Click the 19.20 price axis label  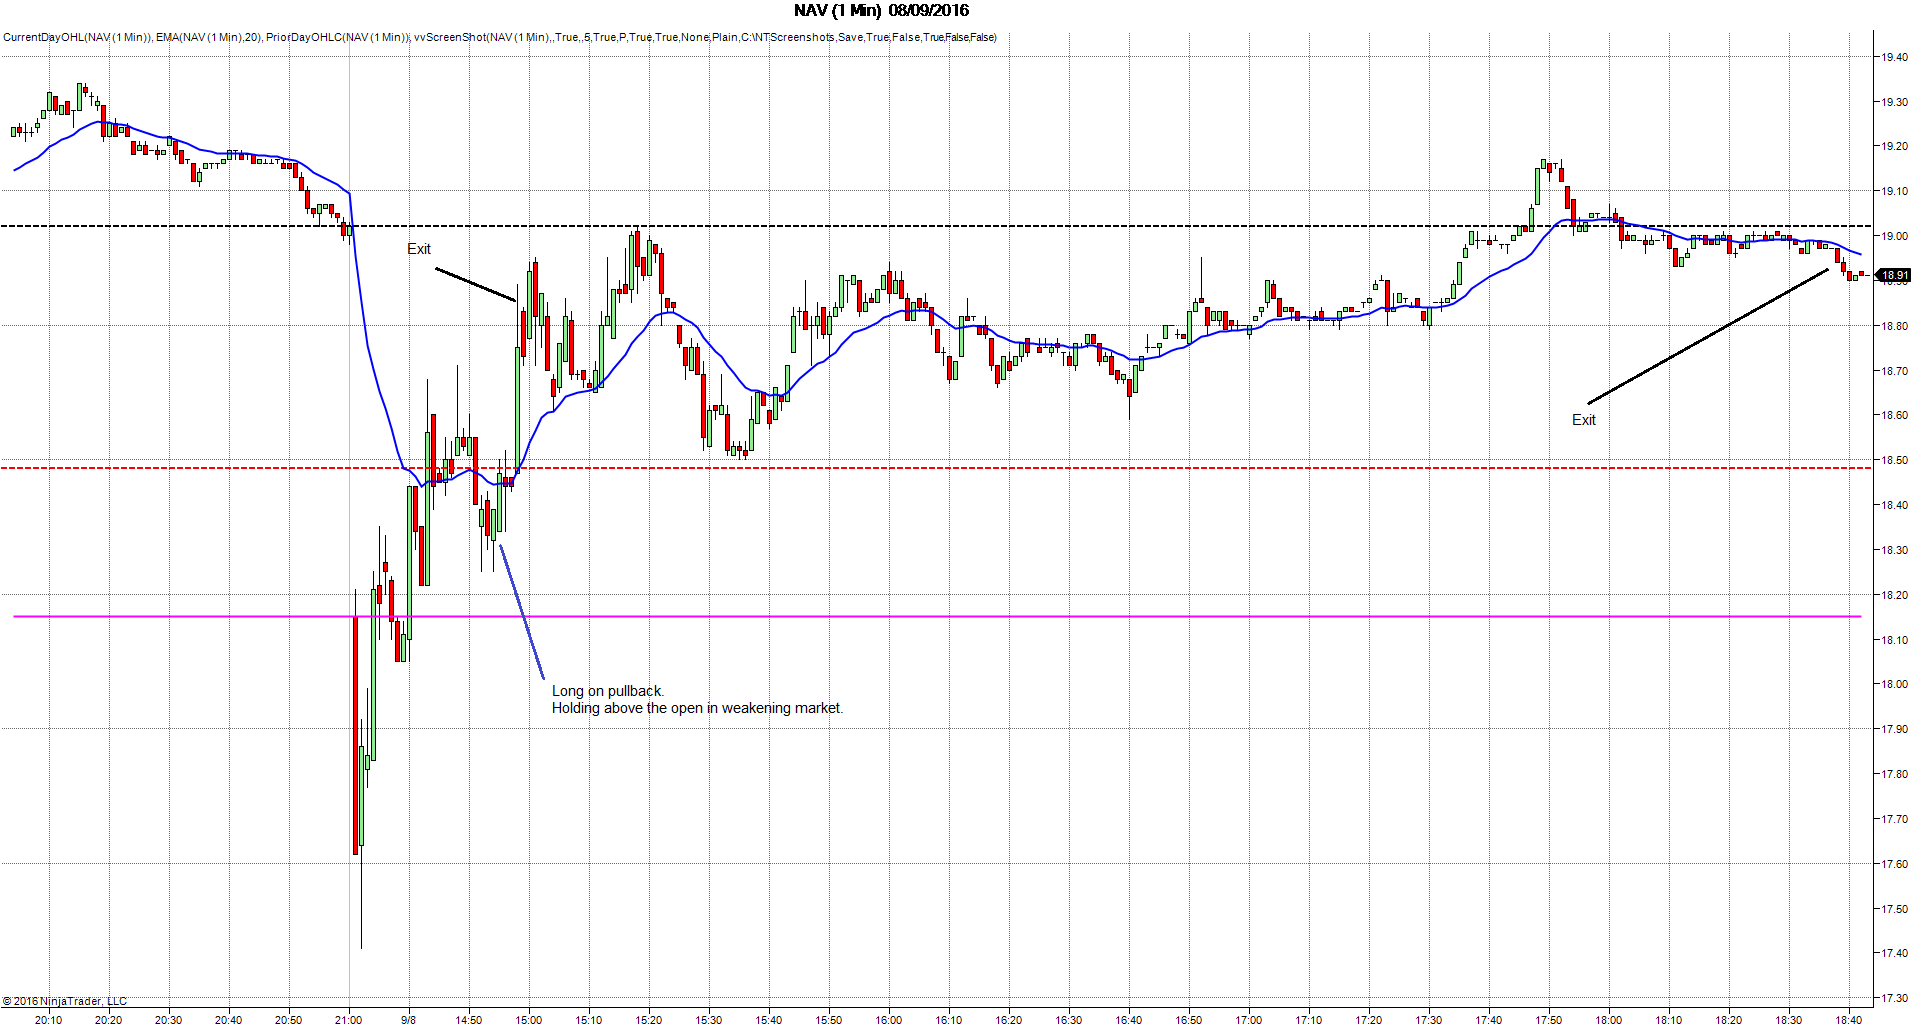coord(1894,146)
